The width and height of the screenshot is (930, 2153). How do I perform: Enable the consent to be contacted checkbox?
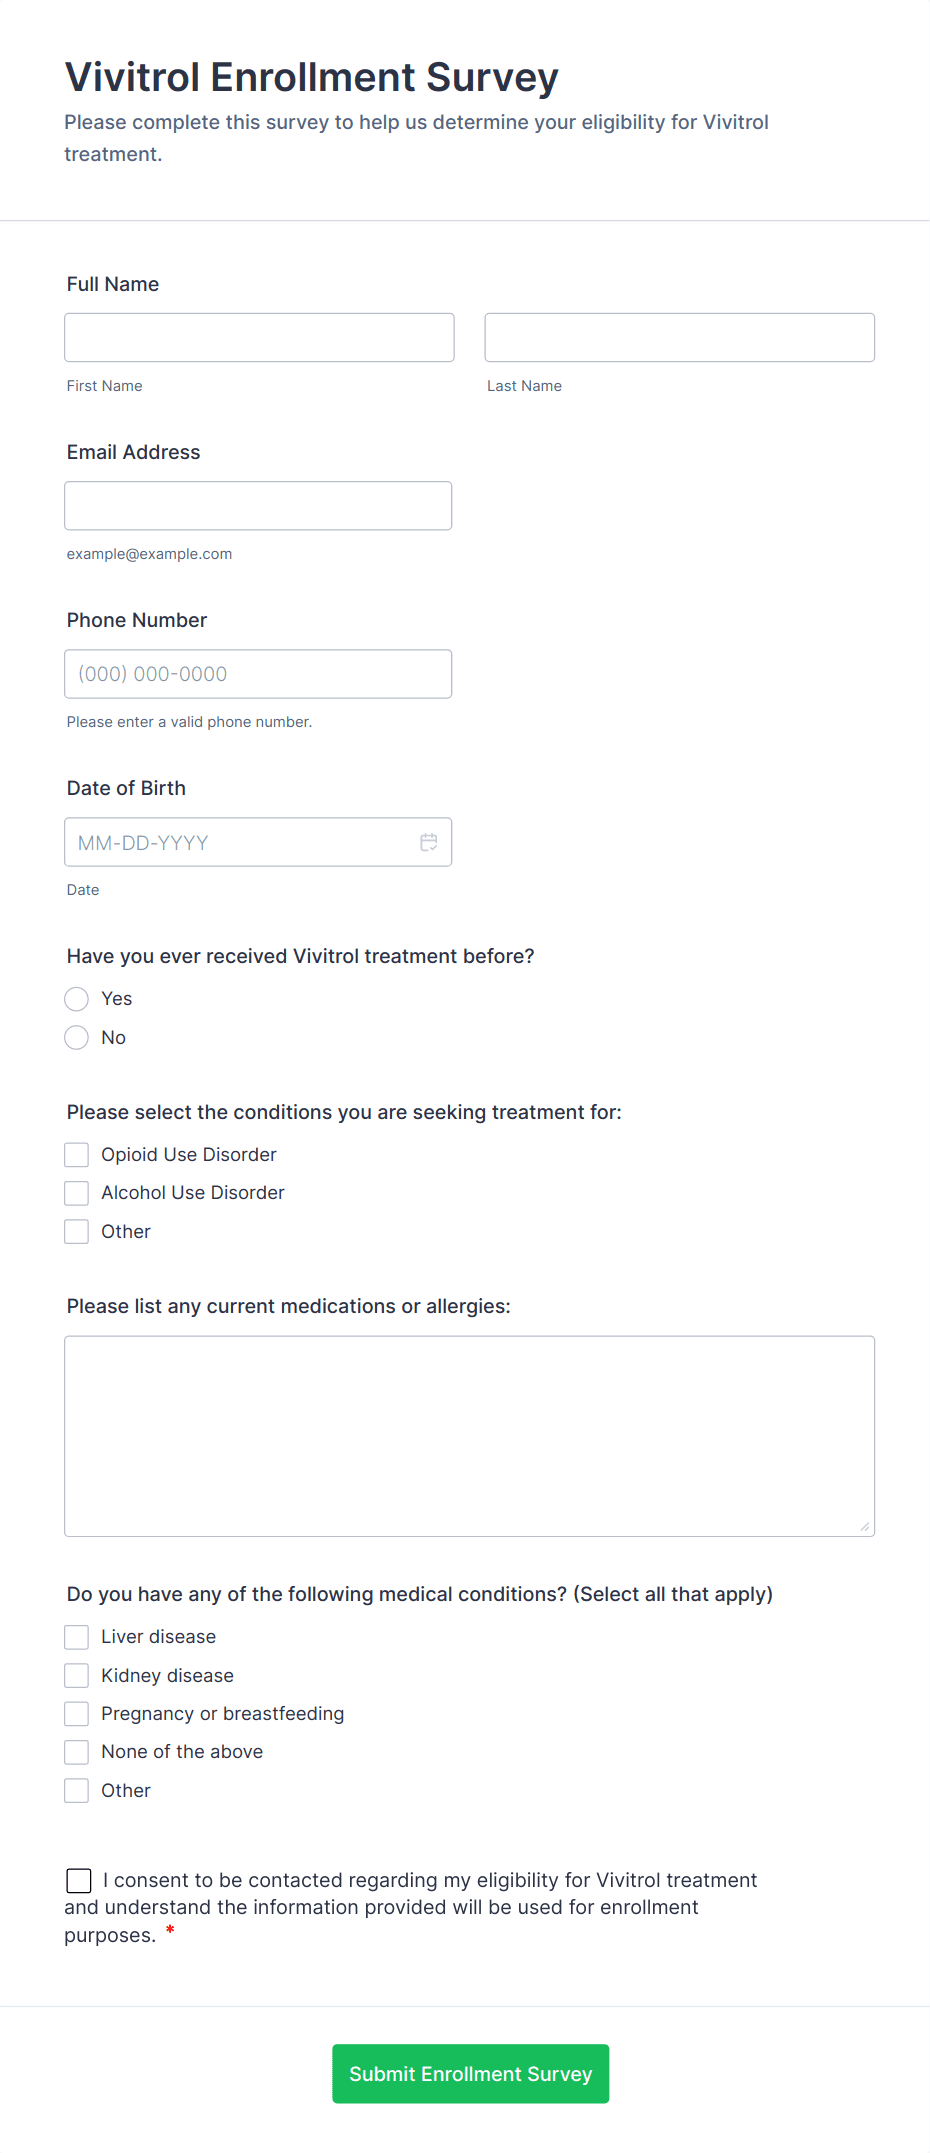[78, 1880]
